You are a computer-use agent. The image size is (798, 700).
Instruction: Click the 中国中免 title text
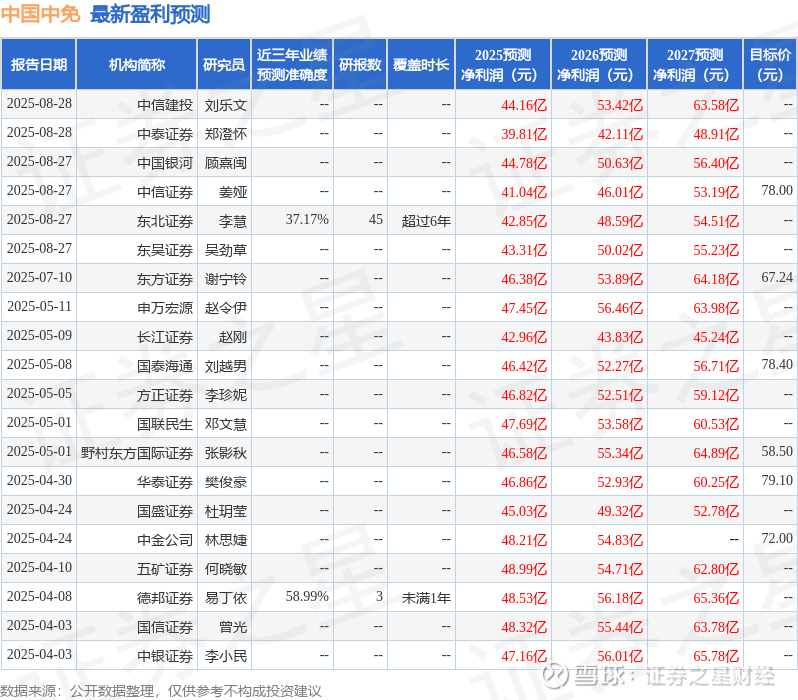click(x=40, y=14)
